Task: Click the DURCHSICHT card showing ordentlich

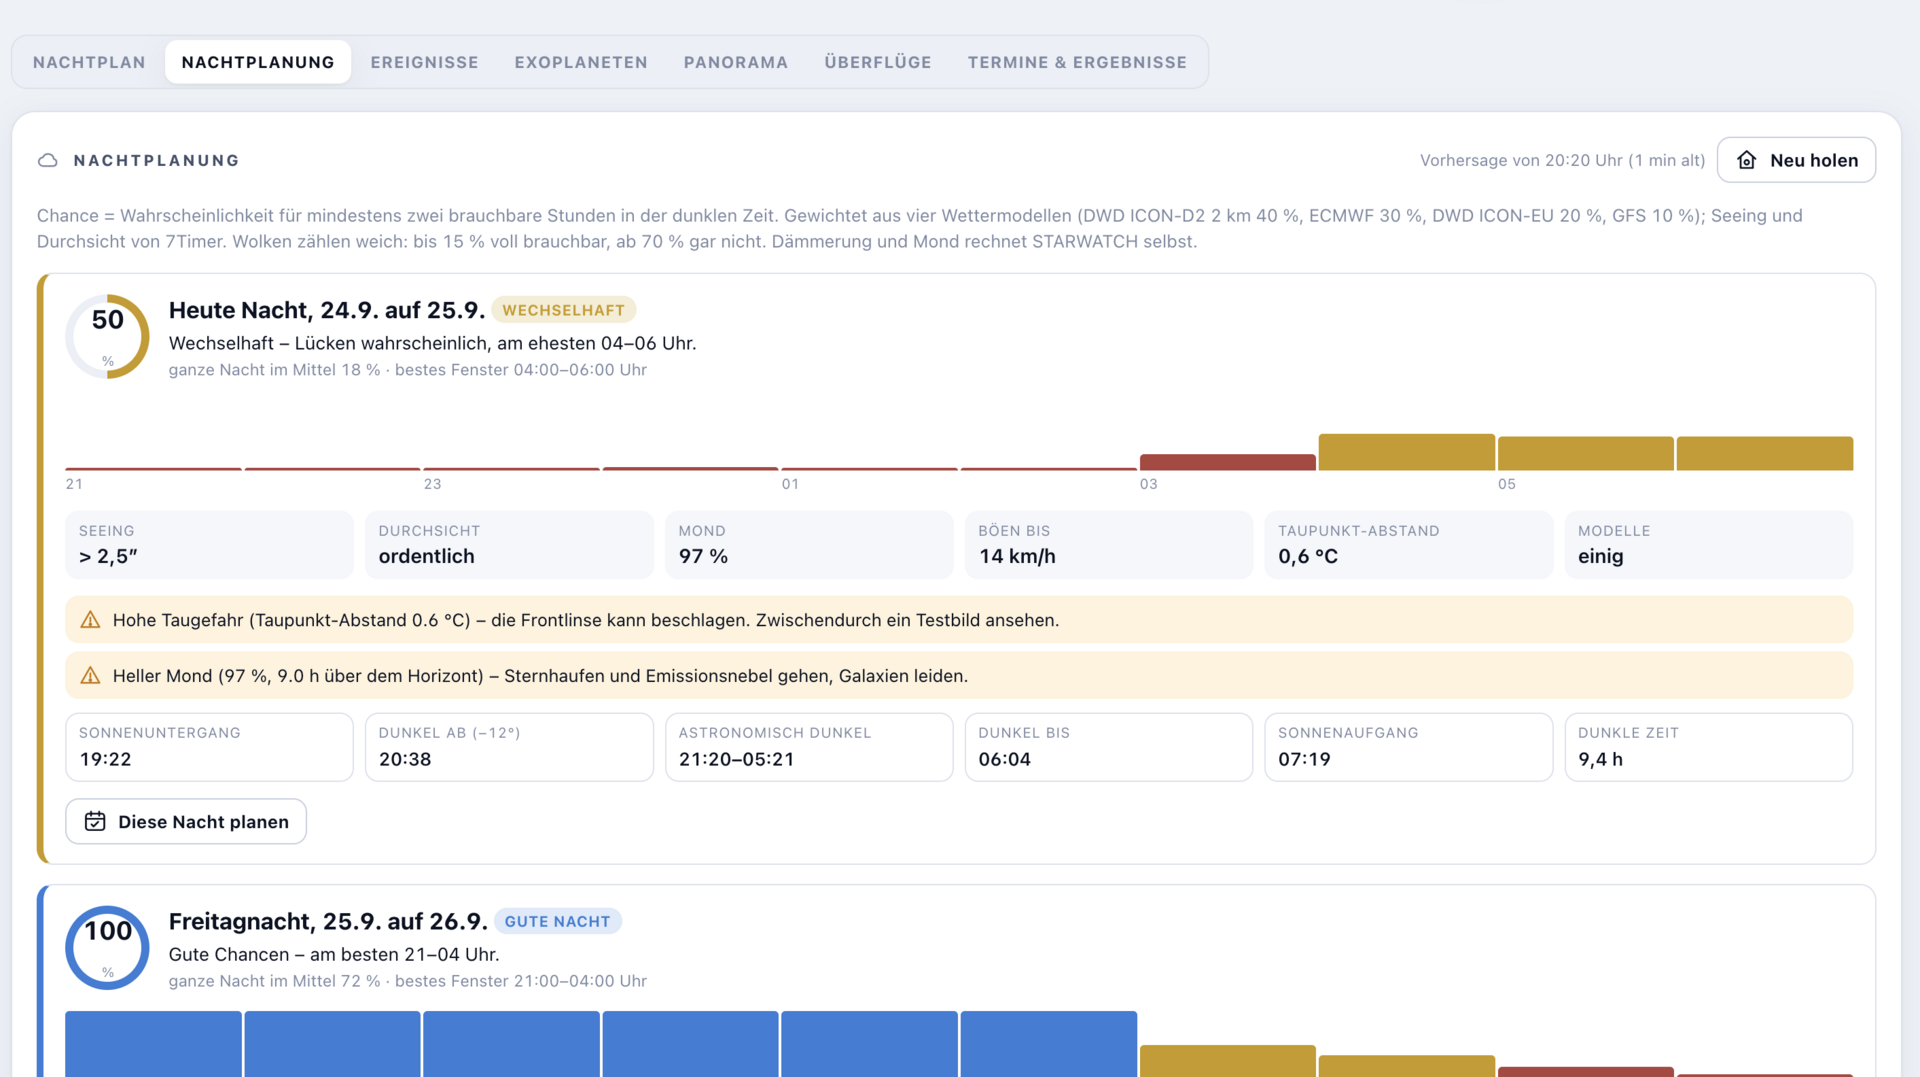Action: (x=509, y=545)
